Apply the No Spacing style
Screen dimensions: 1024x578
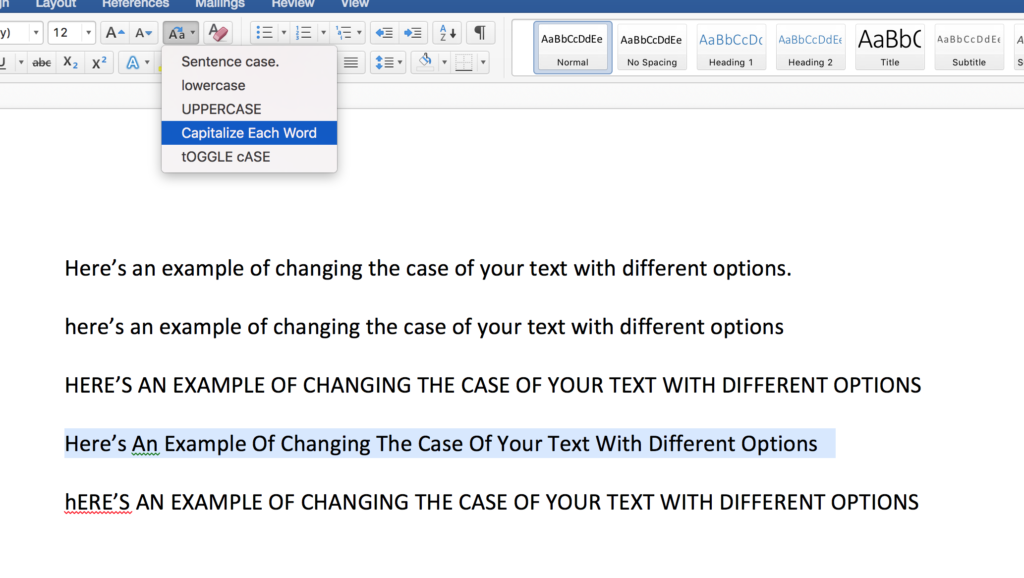[x=652, y=48]
